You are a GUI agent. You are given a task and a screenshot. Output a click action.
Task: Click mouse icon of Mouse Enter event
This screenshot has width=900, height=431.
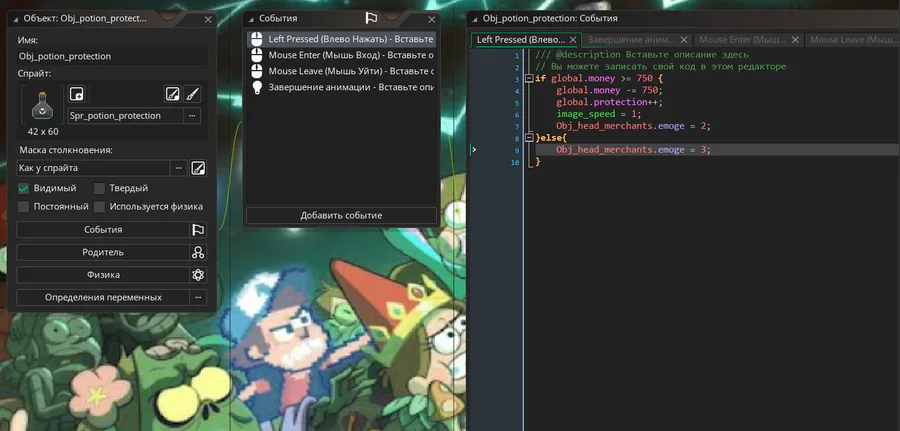[257, 56]
